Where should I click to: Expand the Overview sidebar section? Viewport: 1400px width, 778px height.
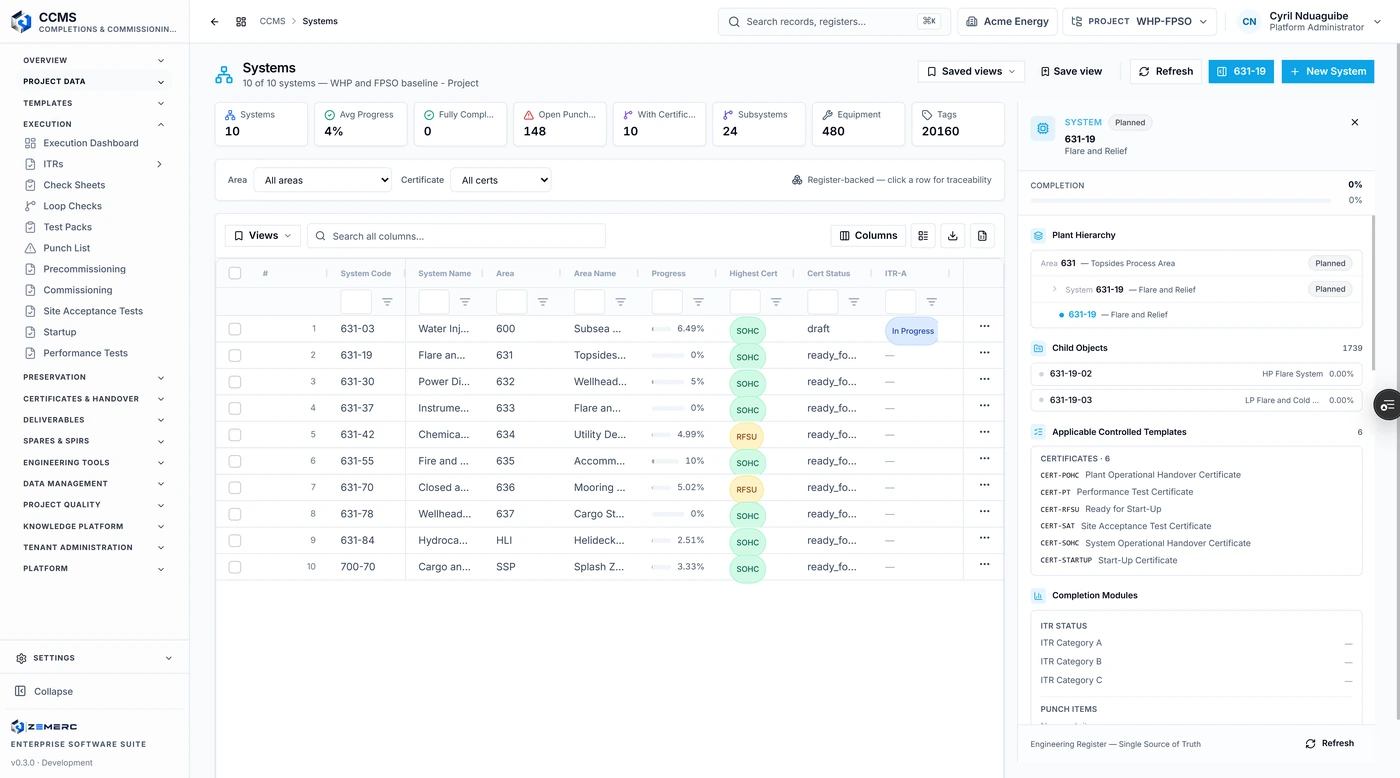tap(94, 60)
